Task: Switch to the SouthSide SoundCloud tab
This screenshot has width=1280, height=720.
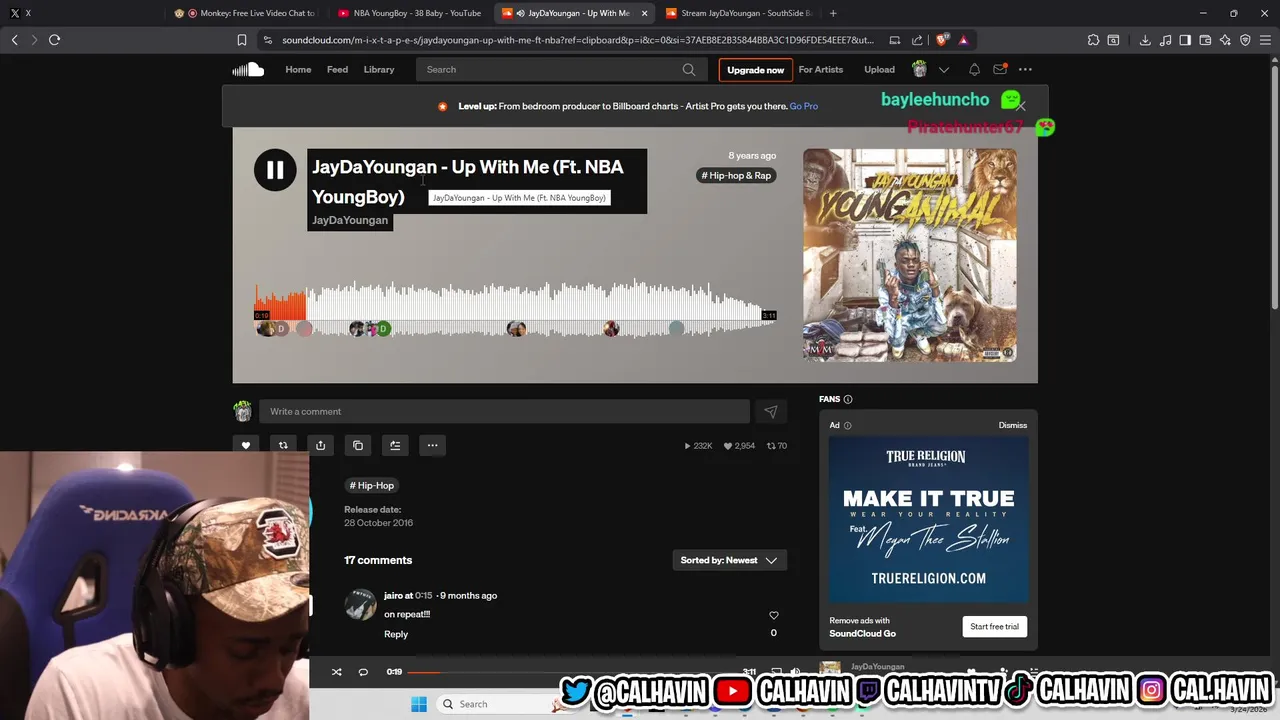Action: click(738, 13)
